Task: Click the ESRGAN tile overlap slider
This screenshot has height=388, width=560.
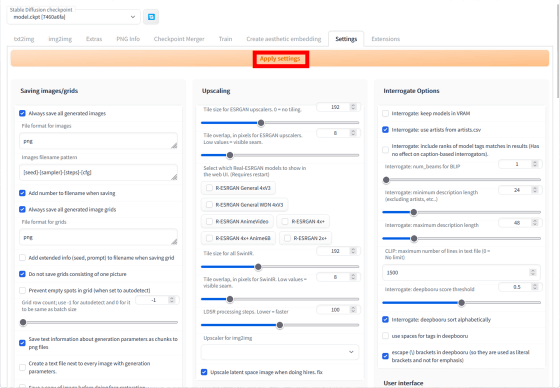Action: point(280,155)
